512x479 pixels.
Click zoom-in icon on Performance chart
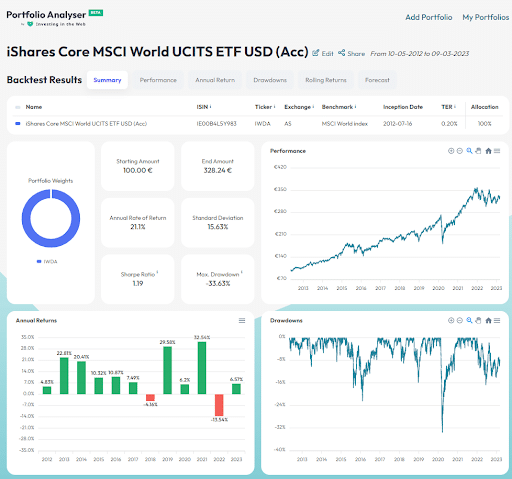451,151
